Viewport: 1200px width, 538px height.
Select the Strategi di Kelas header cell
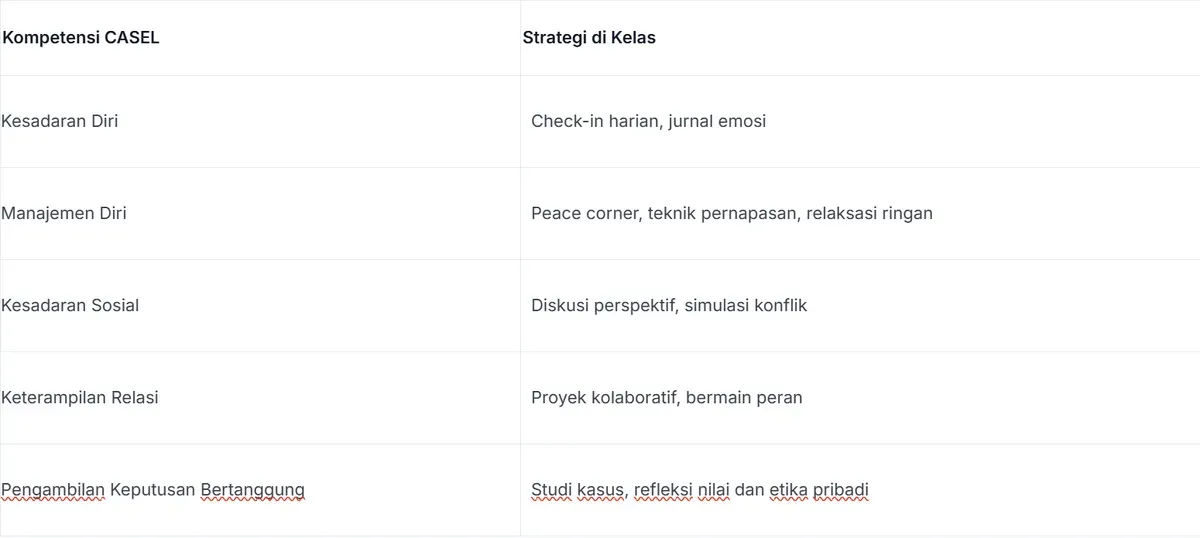(860, 38)
